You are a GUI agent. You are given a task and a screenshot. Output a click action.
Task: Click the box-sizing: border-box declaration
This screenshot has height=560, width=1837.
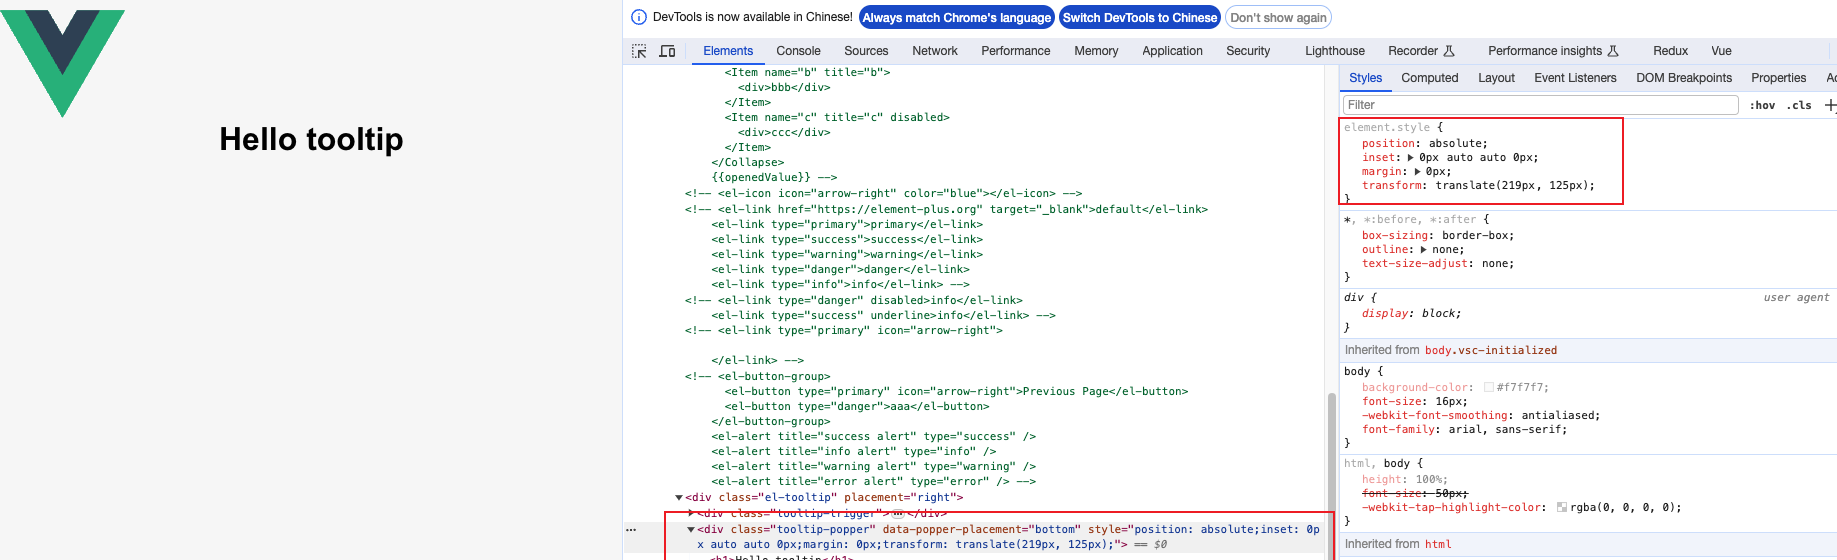pos(1438,236)
